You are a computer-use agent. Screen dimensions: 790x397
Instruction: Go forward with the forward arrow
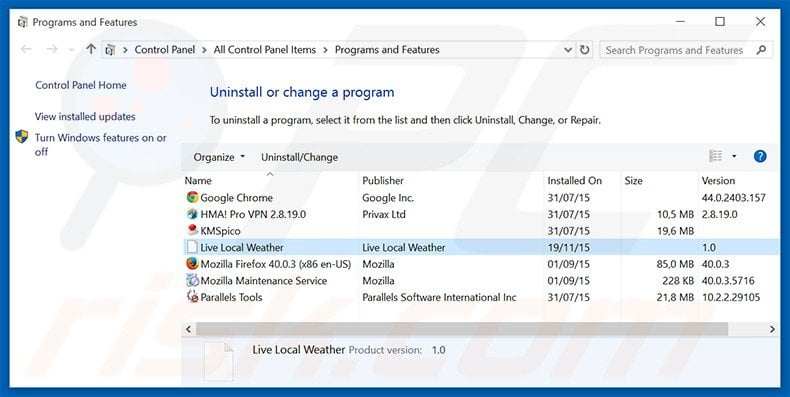click(51, 49)
